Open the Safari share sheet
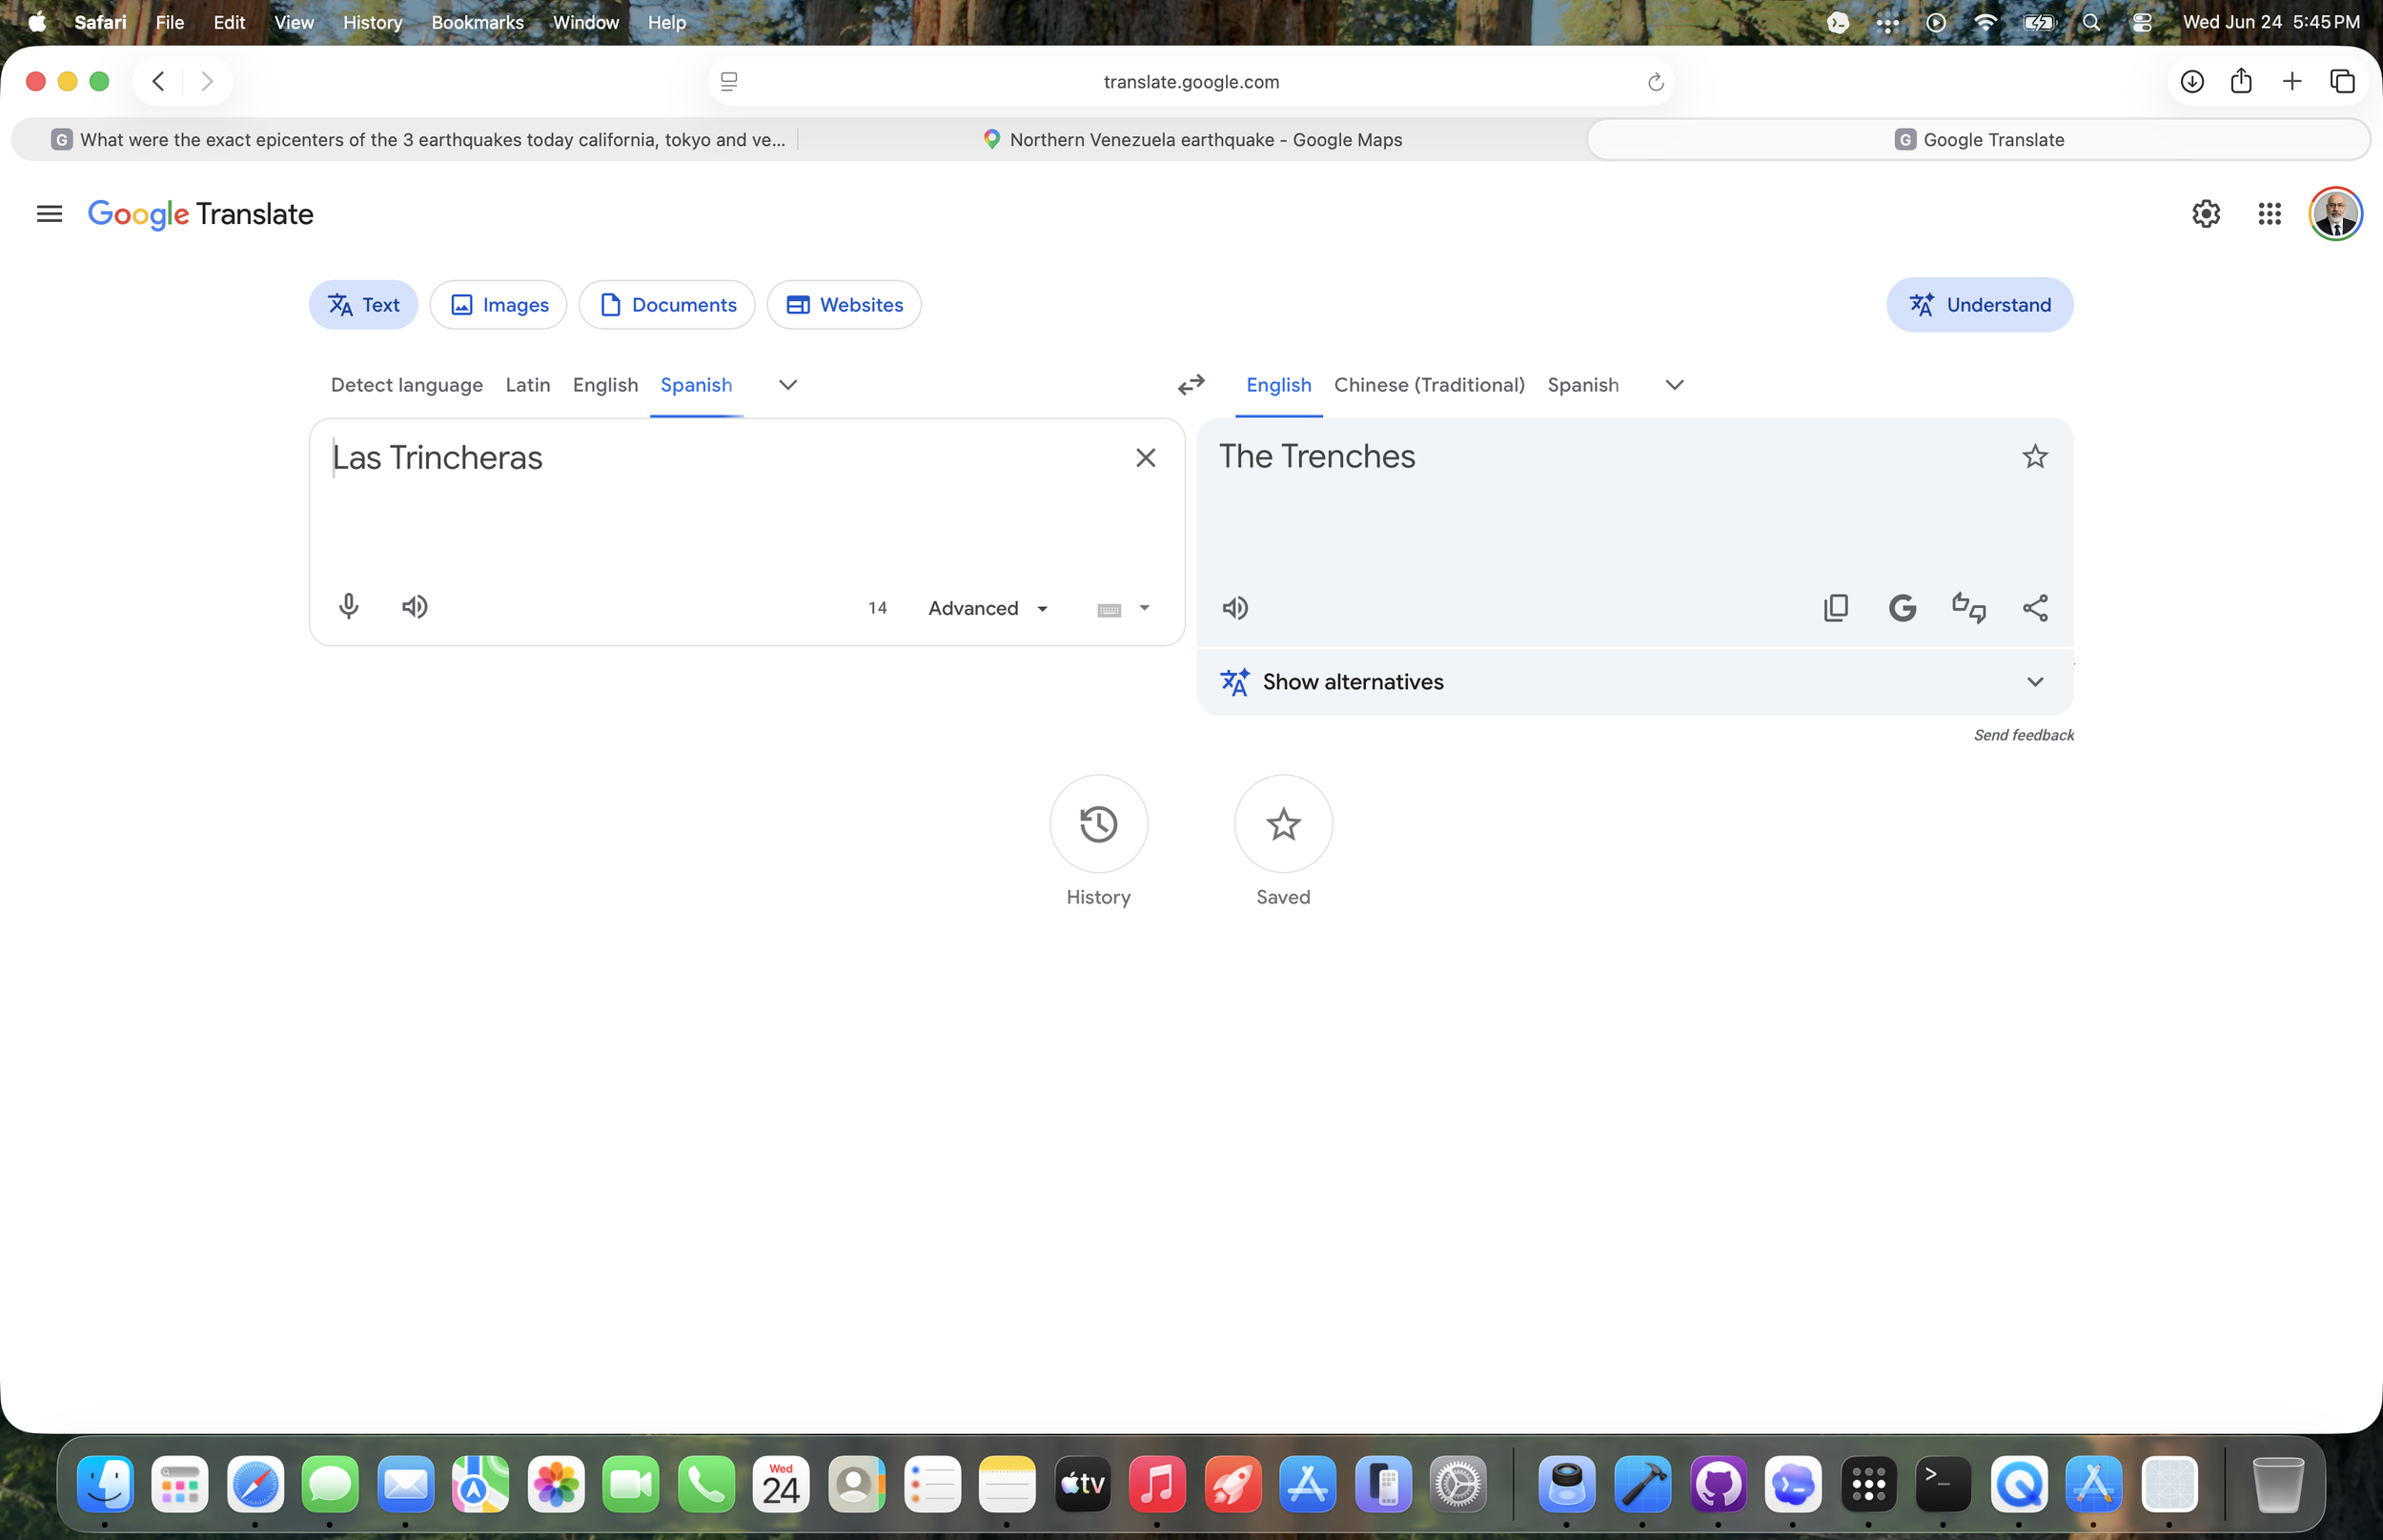 pyautogui.click(x=2241, y=81)
